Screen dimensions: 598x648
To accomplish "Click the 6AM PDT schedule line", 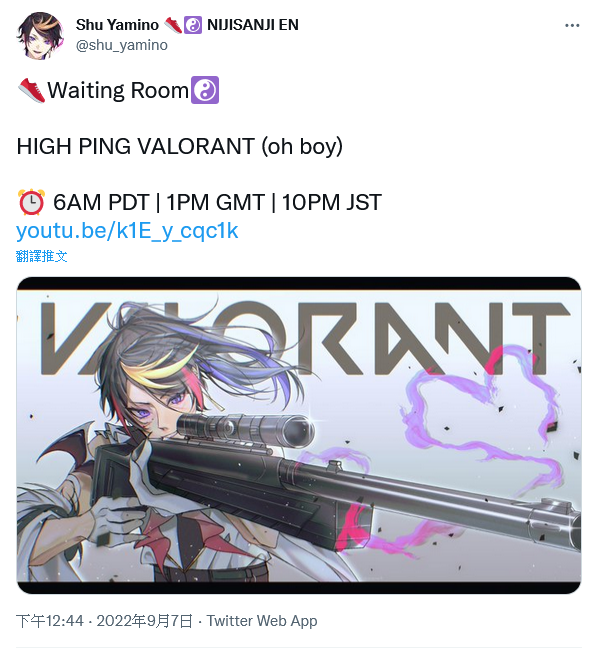I will point(200,202).
